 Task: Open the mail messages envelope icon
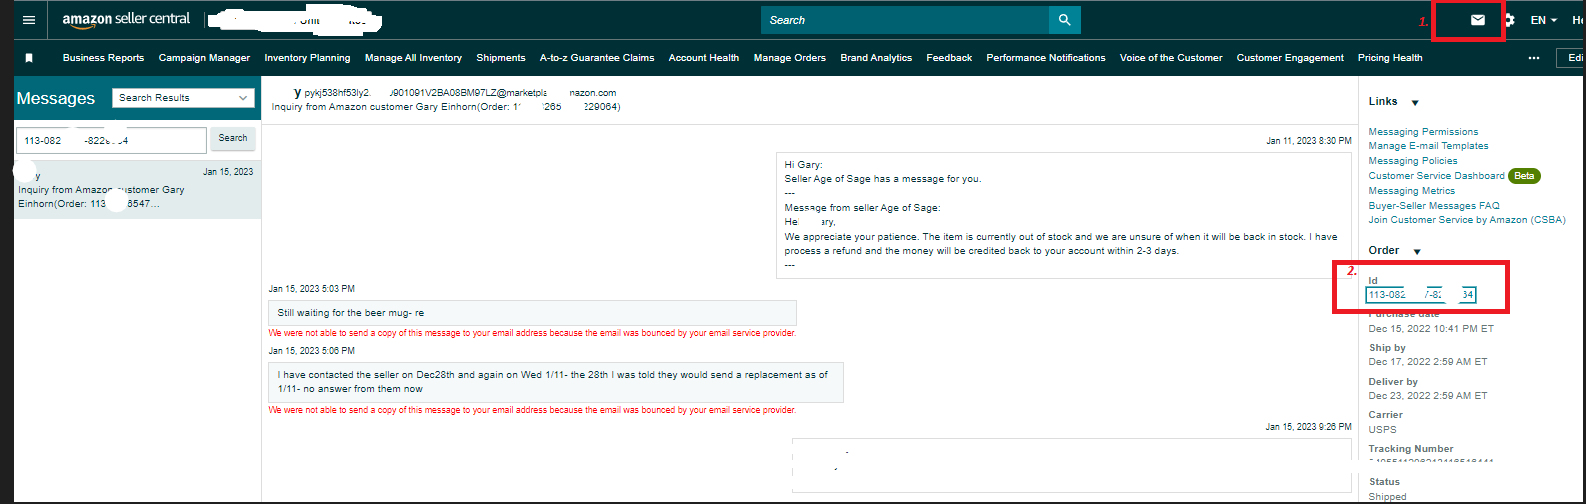(1477, 20)
